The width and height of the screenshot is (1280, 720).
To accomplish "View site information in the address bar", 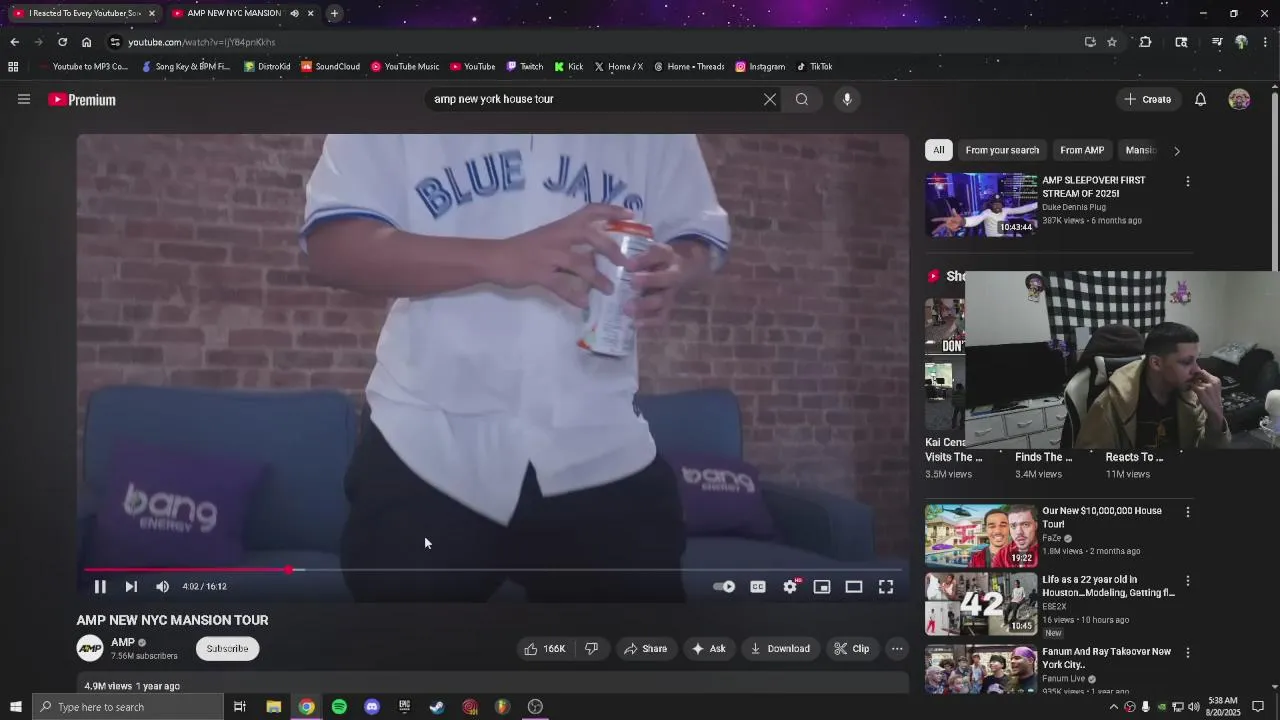I will tap(115, 42).
